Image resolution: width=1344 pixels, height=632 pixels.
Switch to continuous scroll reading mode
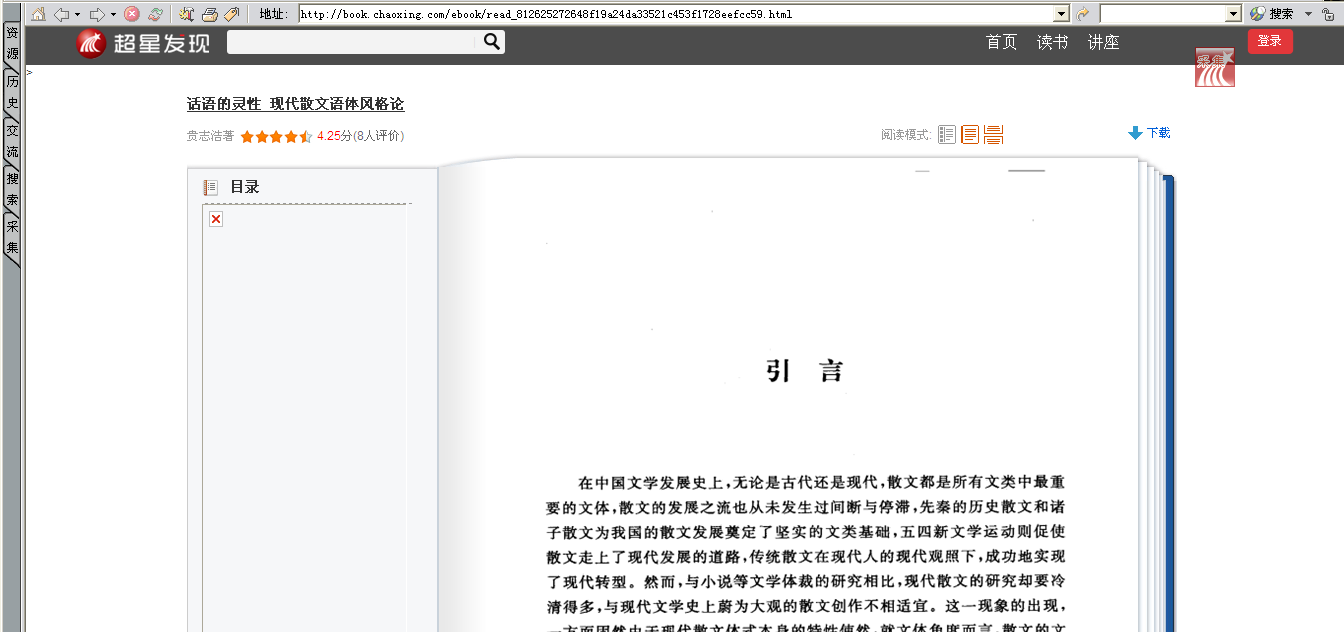point(993,134)
